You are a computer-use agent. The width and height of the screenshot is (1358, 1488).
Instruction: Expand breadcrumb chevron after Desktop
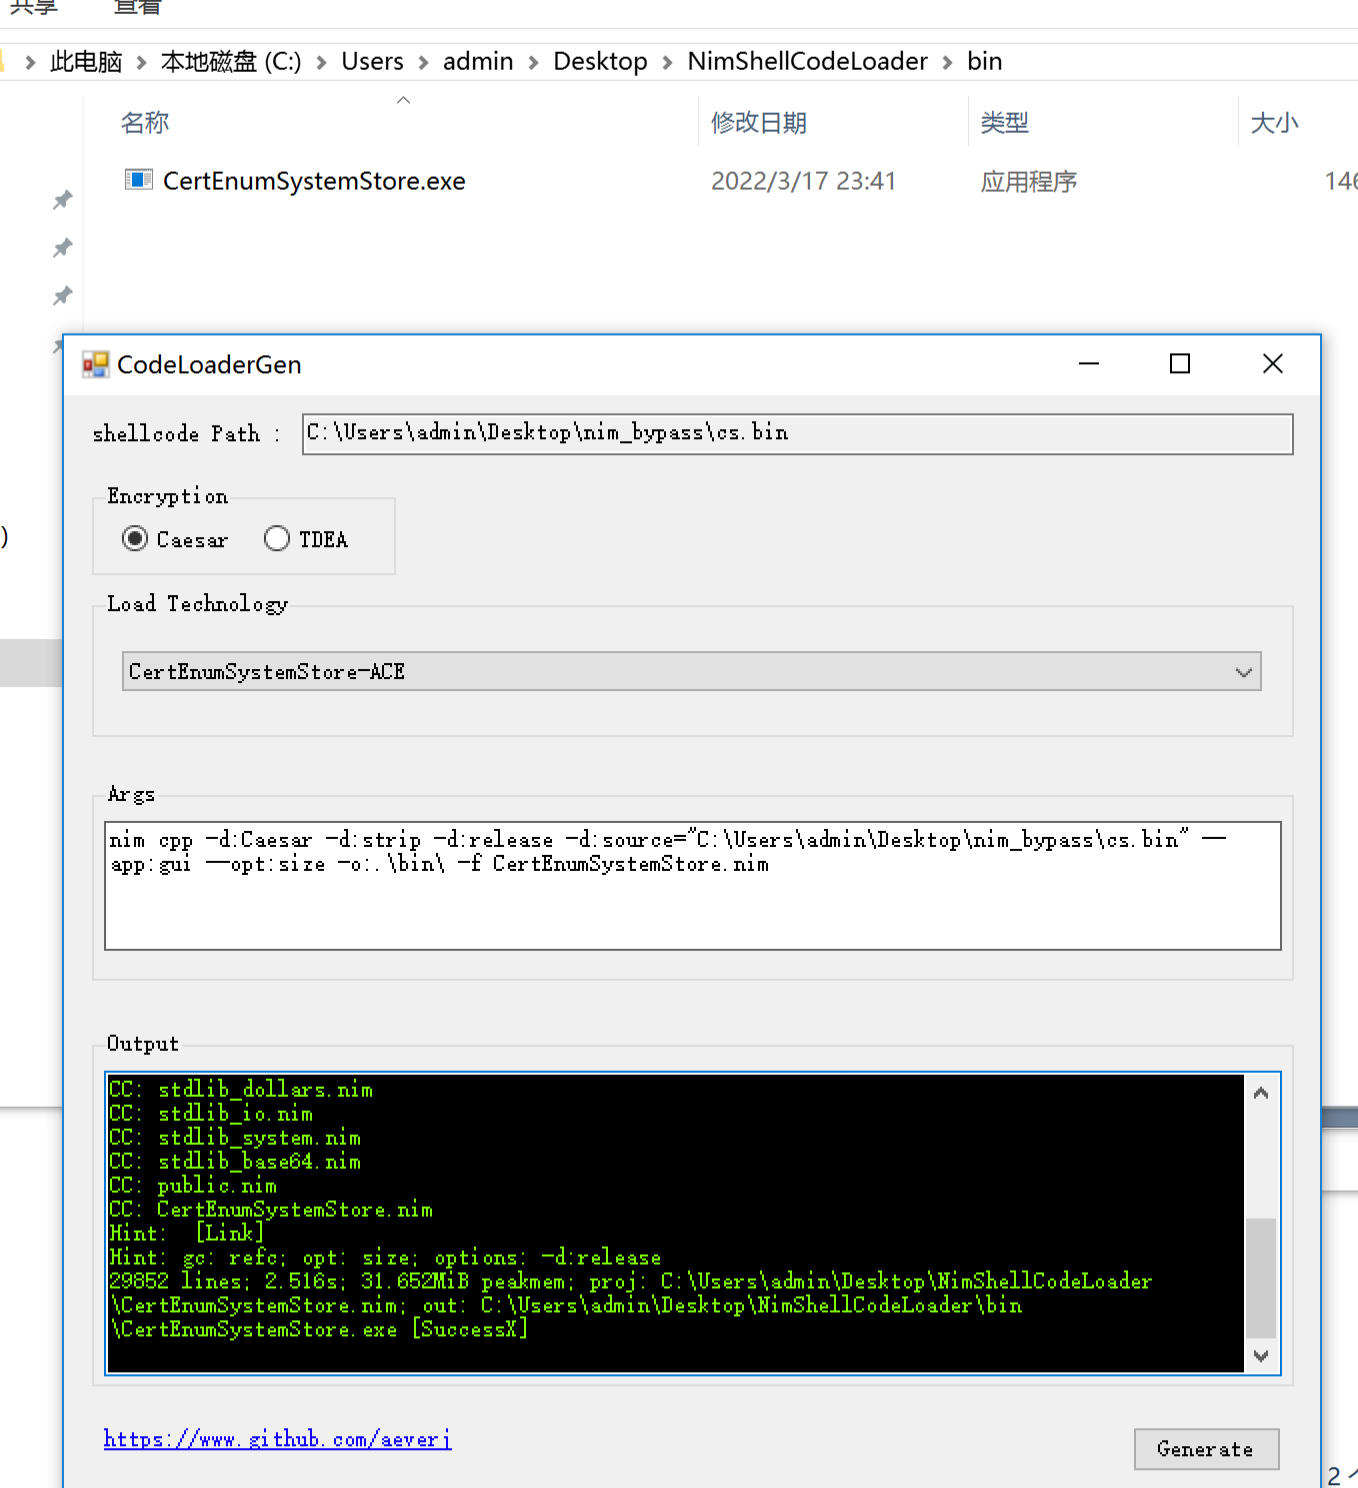point(667,63)
